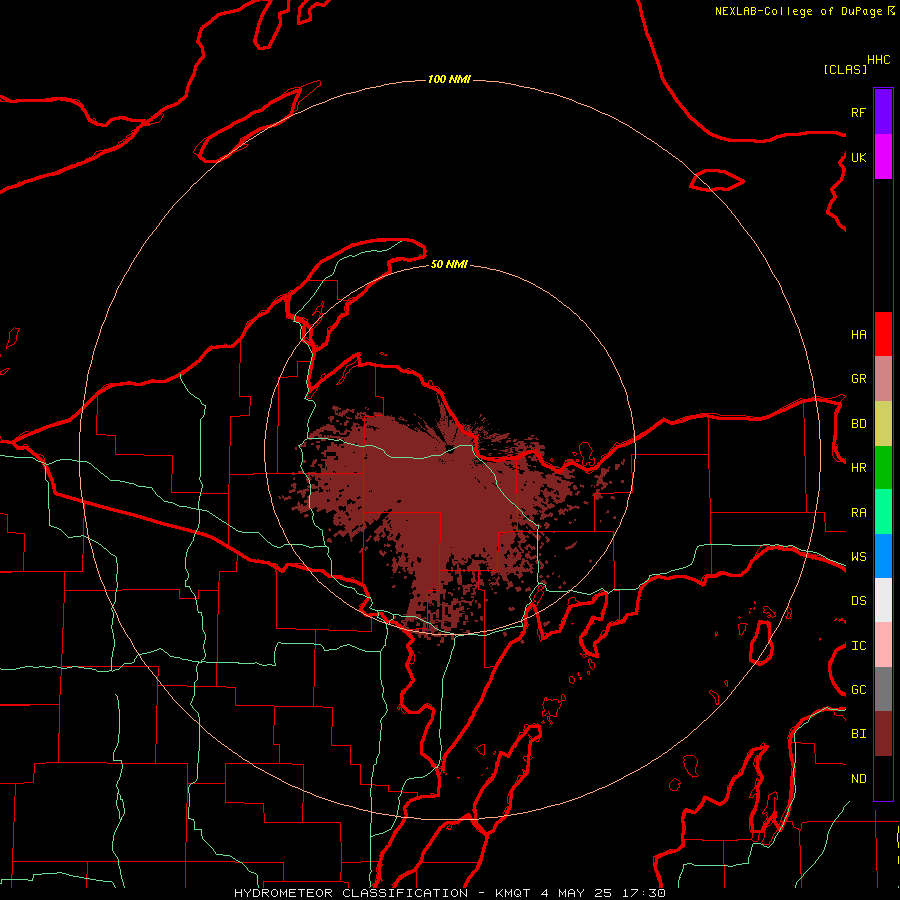Click the RA light-green legend swatch
This screenshot has width=900, height=900.
point(883,512)
